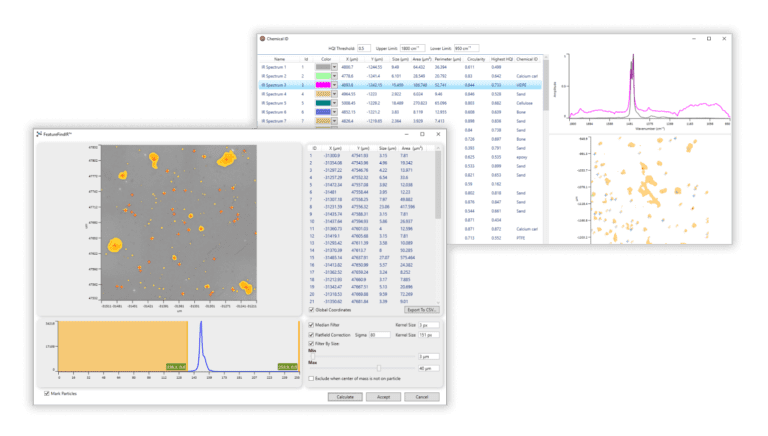Toggle the Median Filter checkbox
Screen dimensions: 768x436
coord(311,325)
